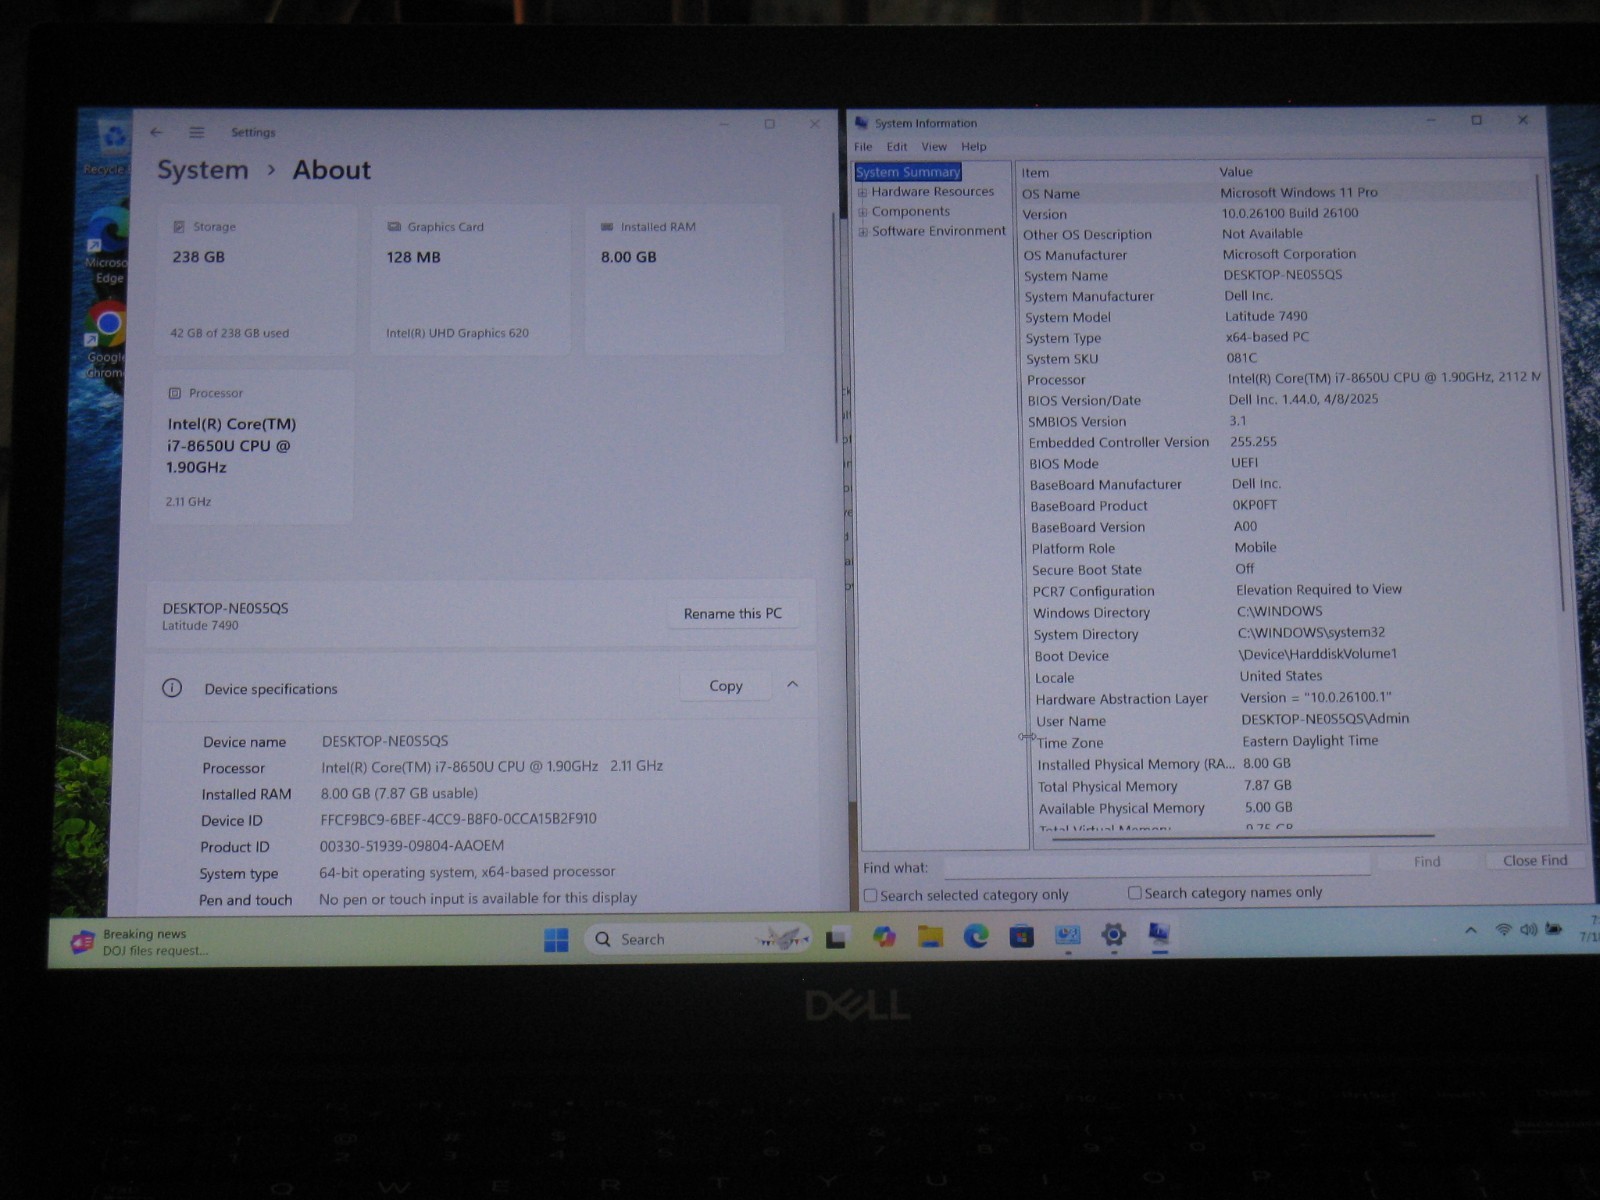Open the View menu in System Information
Image resolution: width=1600 pixels, height=1200 pixels.
[934, 147]
